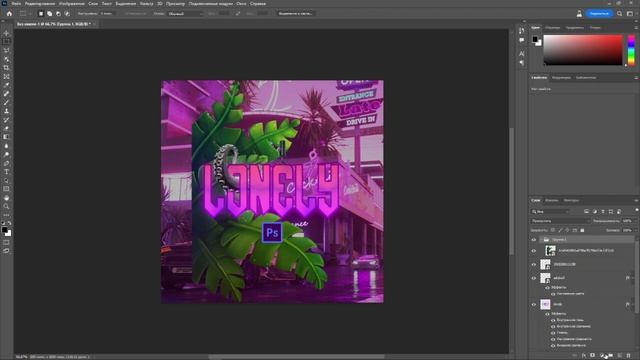Click the fx add layer style icon
Viewport: 640px width, 360px height.
click(x=584, y=356)
